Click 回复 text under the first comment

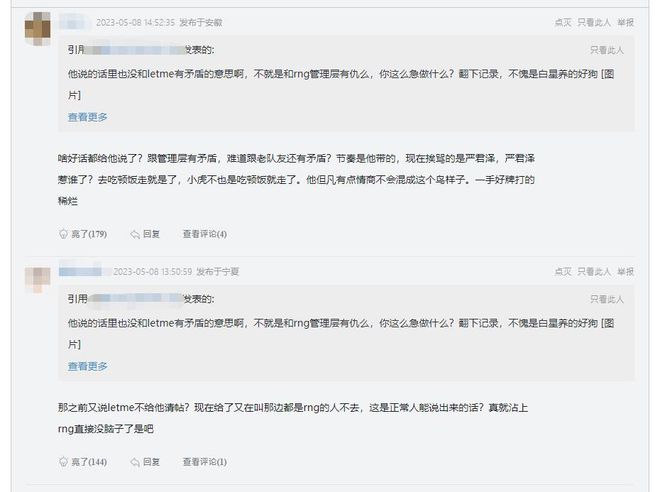(152, 234)
